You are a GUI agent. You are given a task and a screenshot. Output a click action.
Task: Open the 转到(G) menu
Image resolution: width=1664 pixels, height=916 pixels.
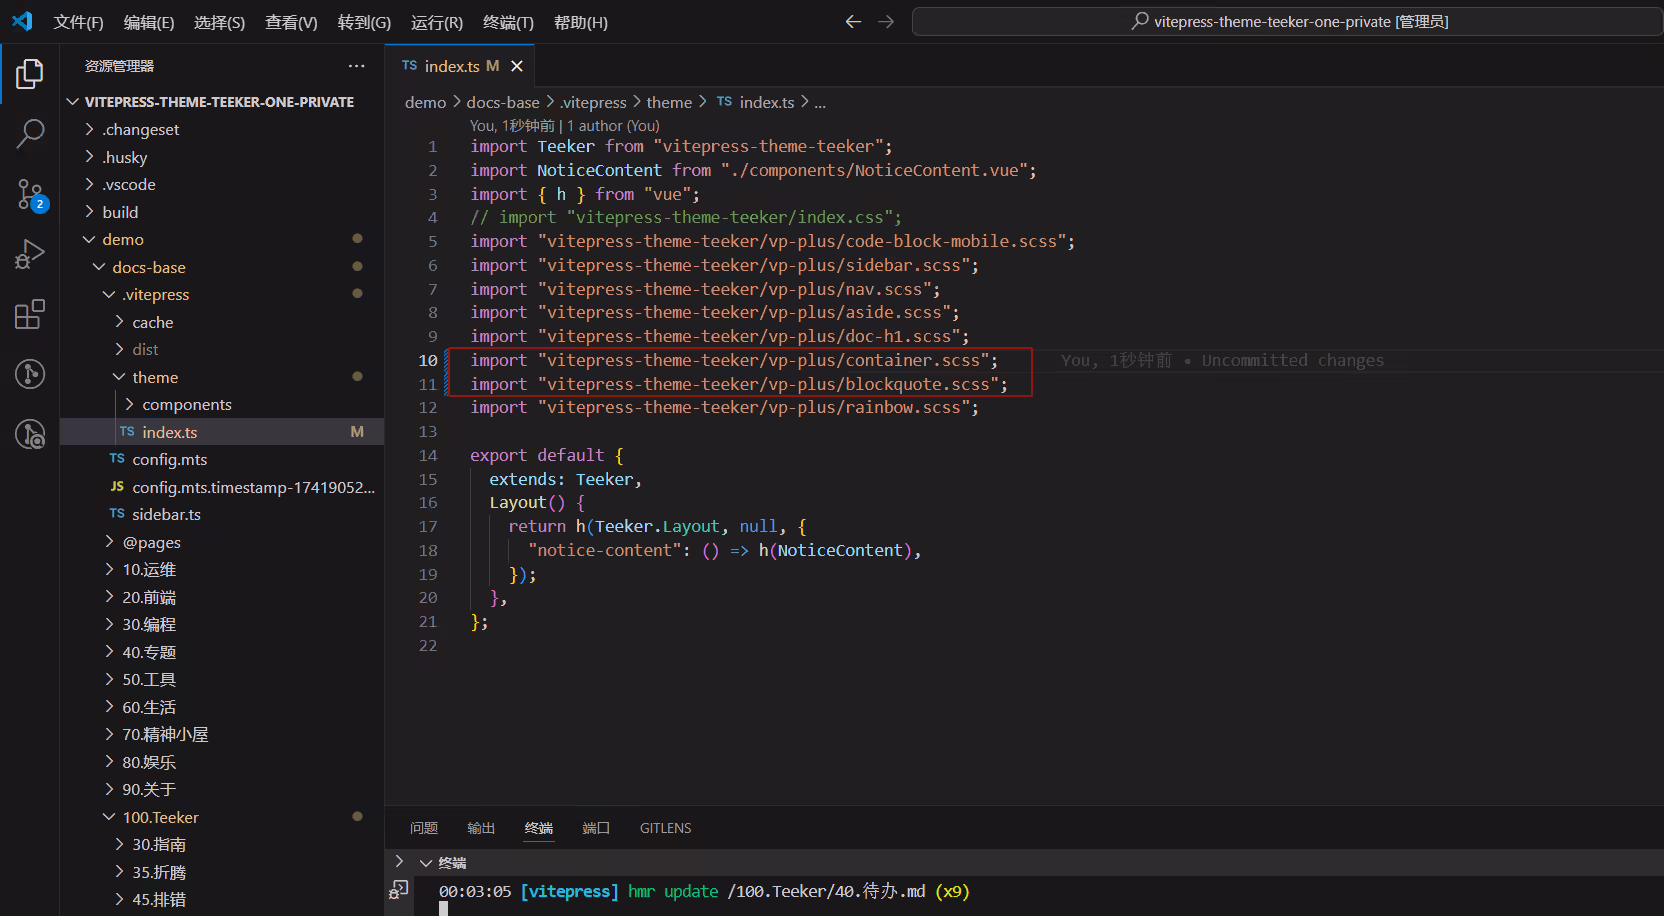coord(364,22)
